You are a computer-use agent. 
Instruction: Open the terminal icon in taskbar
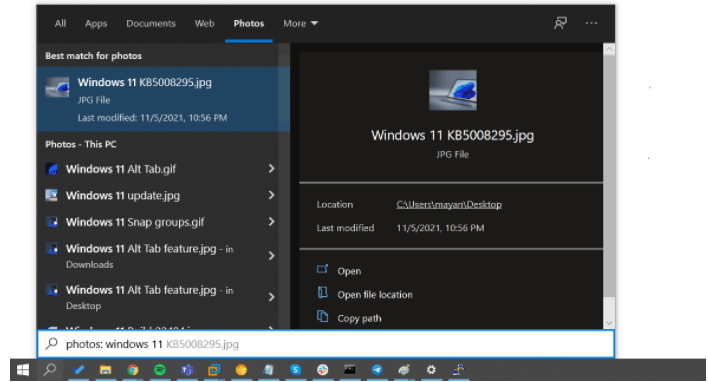point(349,370)
